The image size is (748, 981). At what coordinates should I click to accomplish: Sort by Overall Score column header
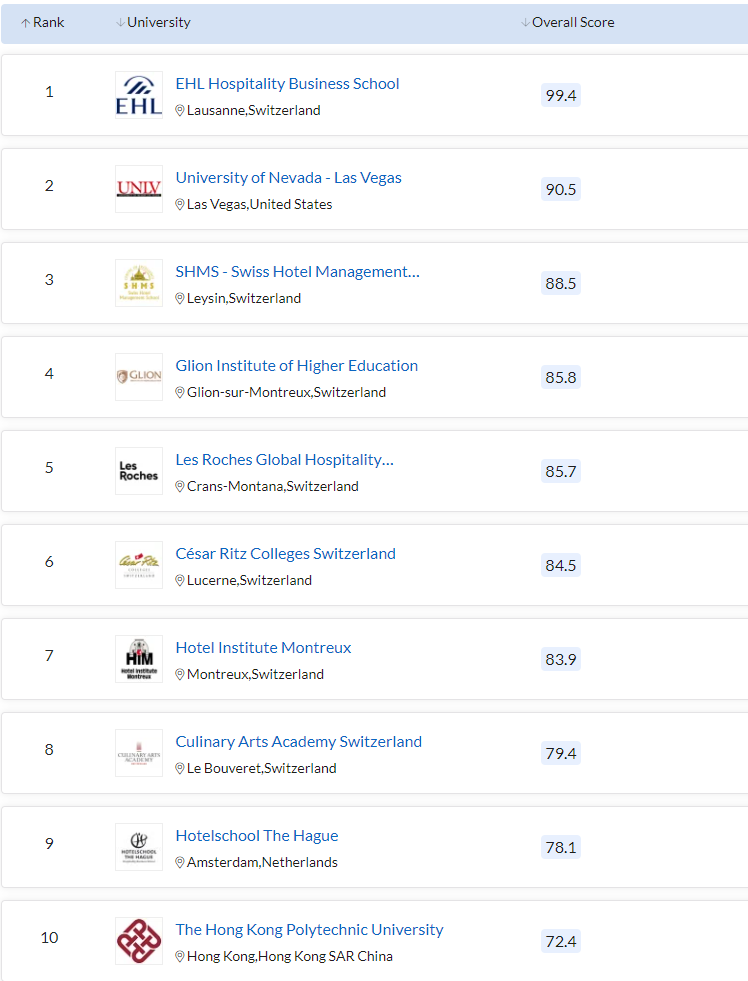[x=568, y=23]
